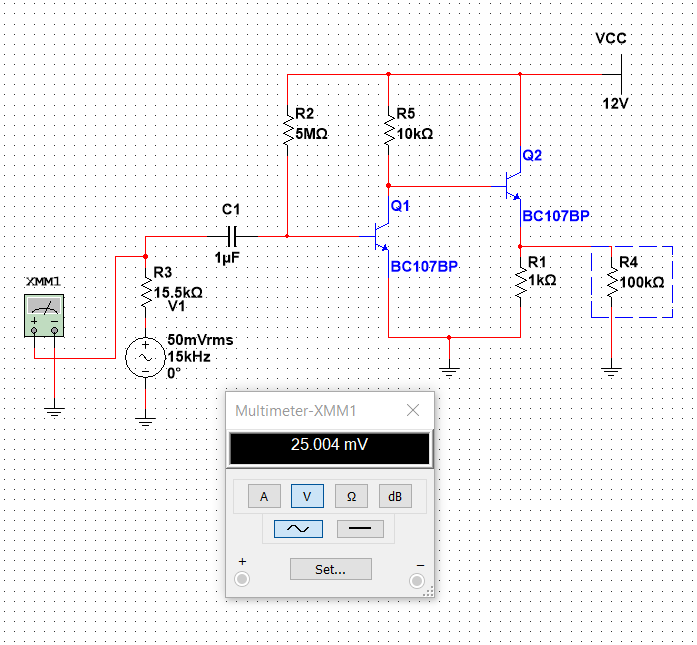Click the 0° phase label

click(174, 373)
